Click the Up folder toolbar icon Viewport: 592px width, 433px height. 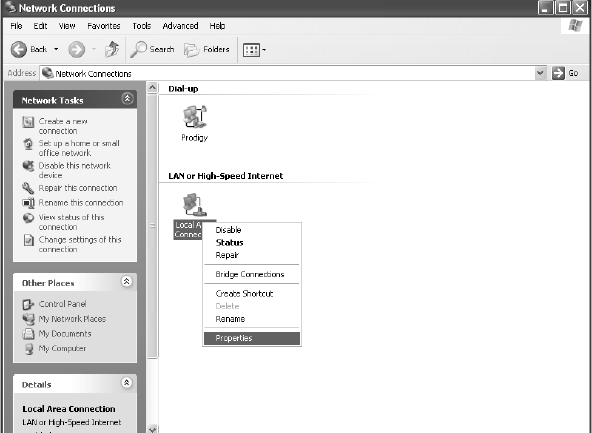pyautogui.click(x=112, y=49)
